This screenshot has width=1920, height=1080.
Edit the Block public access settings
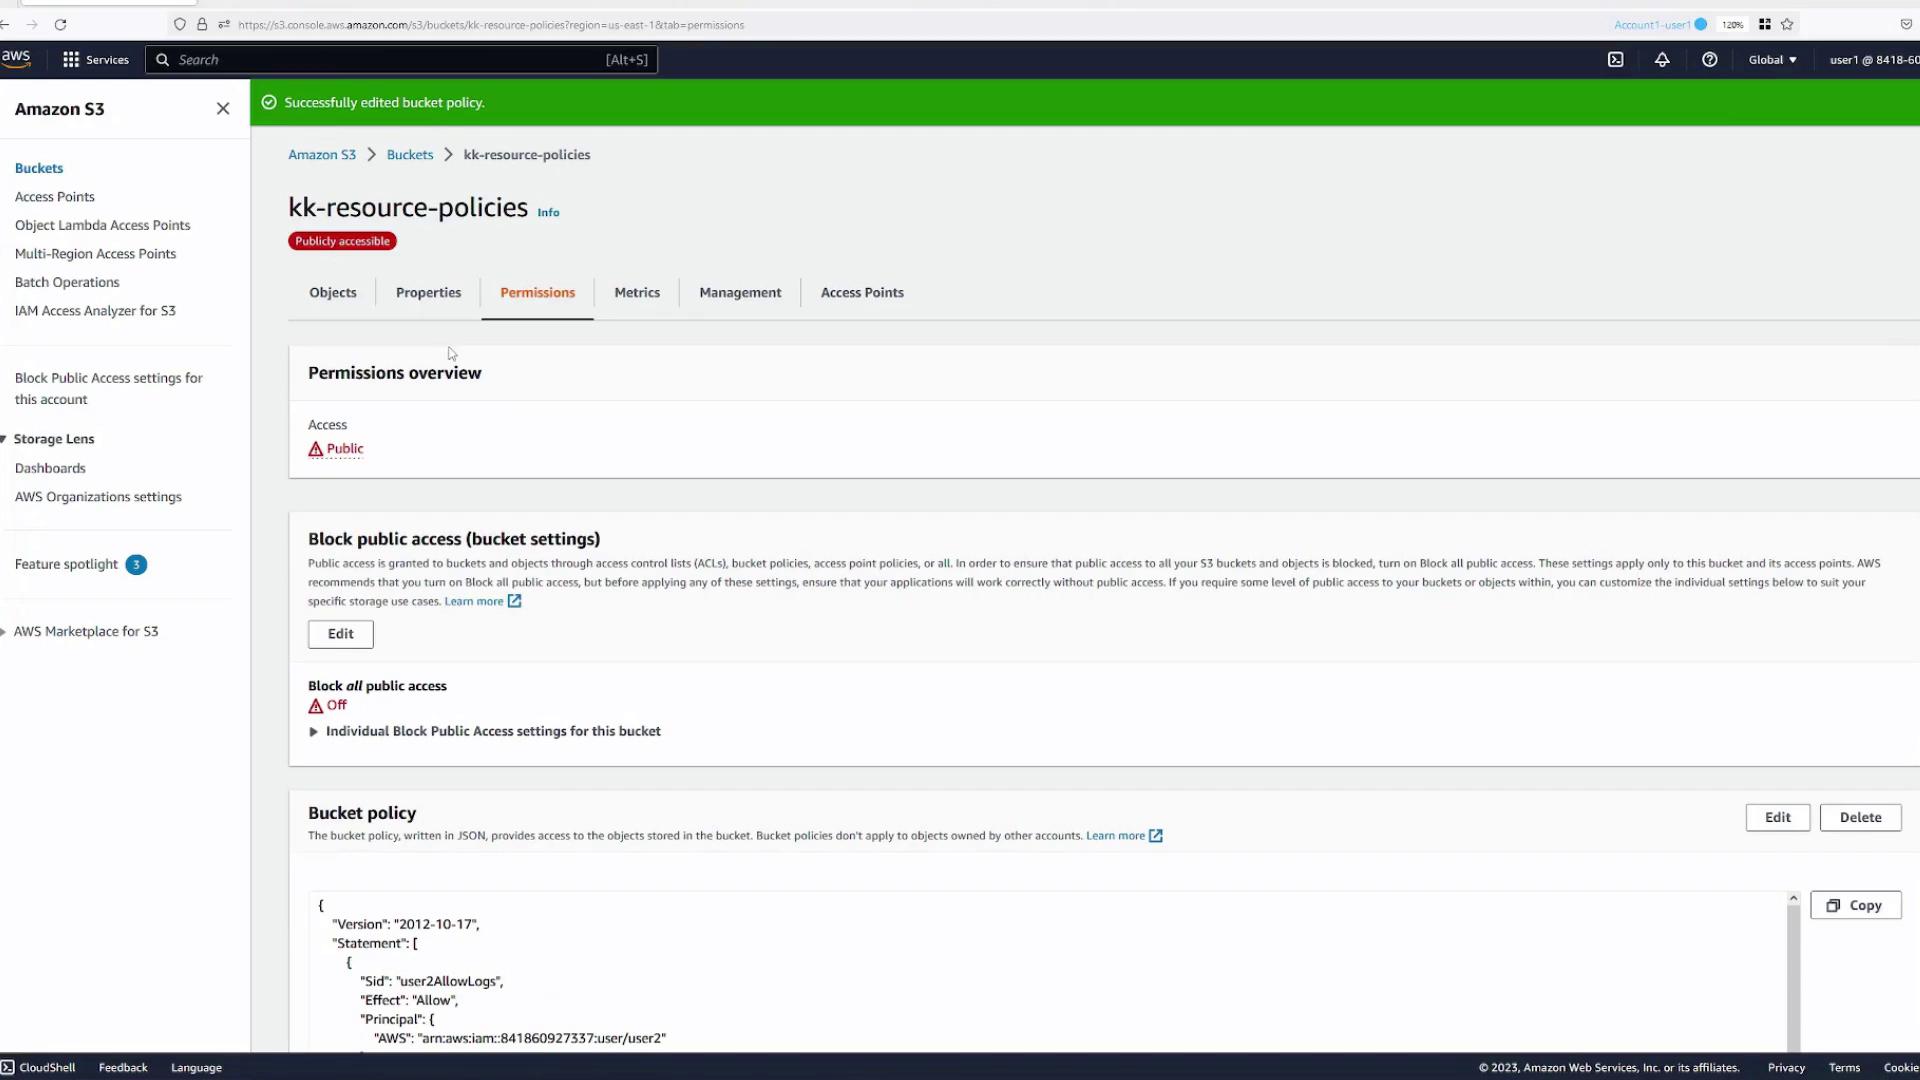coord(340,634)
